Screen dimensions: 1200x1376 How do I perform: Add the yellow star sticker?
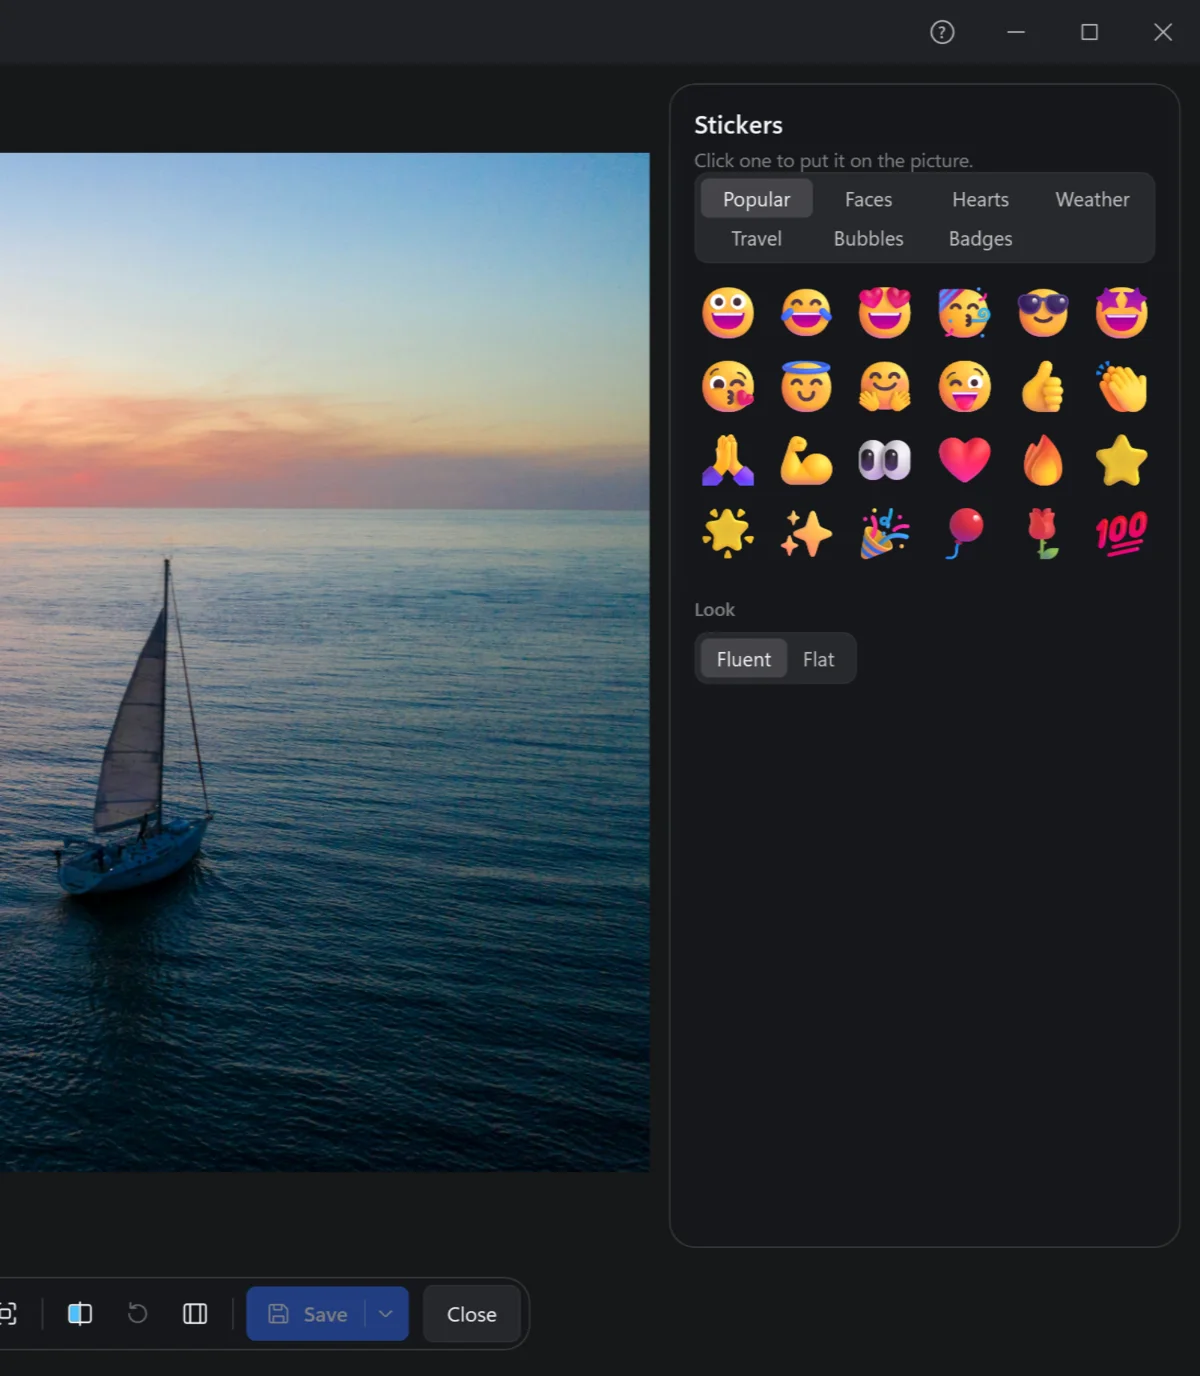(x=1121, y=460)
